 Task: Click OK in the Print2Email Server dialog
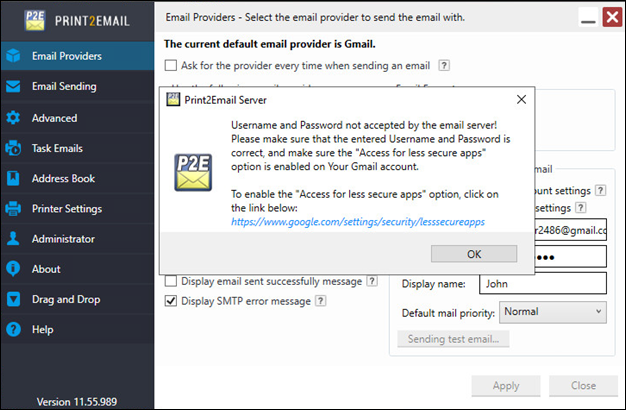(x=474, y=254)
